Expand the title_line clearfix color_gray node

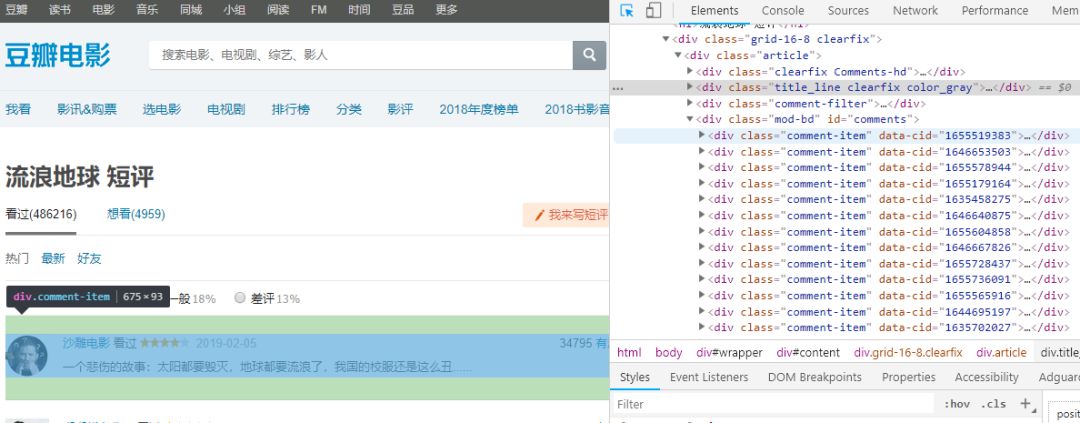coord(690,87)
